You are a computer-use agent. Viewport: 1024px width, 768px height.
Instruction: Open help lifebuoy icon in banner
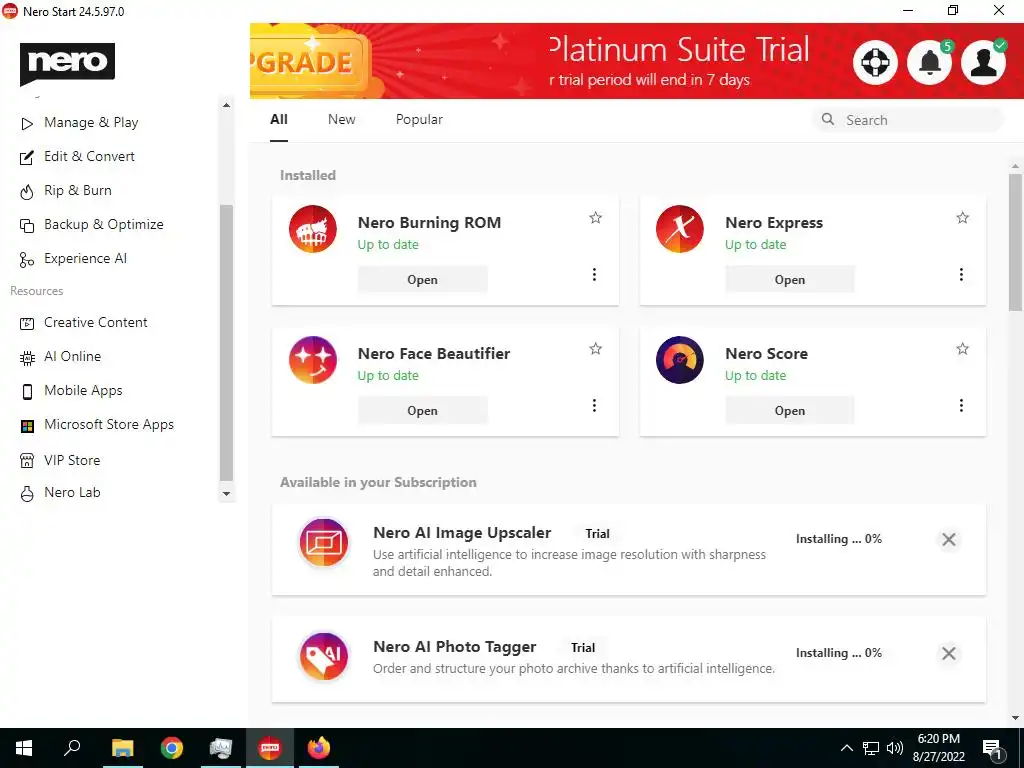pos(875,63)
